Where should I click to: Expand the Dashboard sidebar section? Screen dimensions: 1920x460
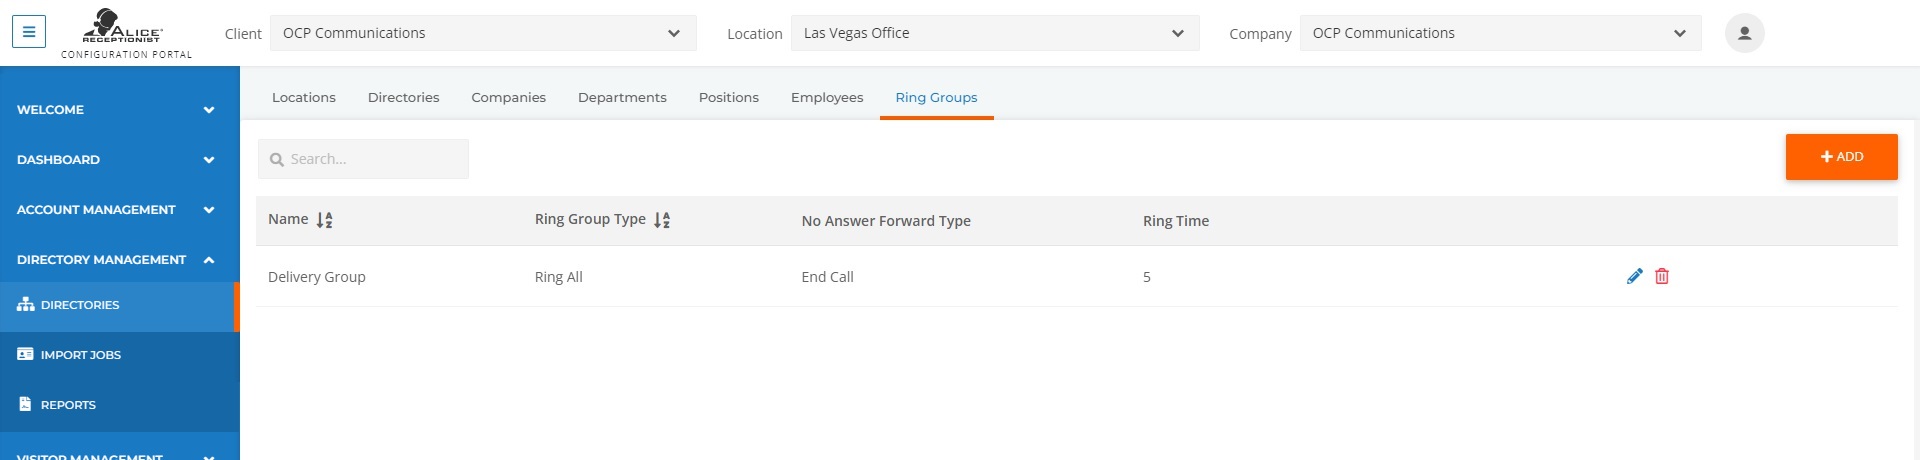click(x=120, y=159)
